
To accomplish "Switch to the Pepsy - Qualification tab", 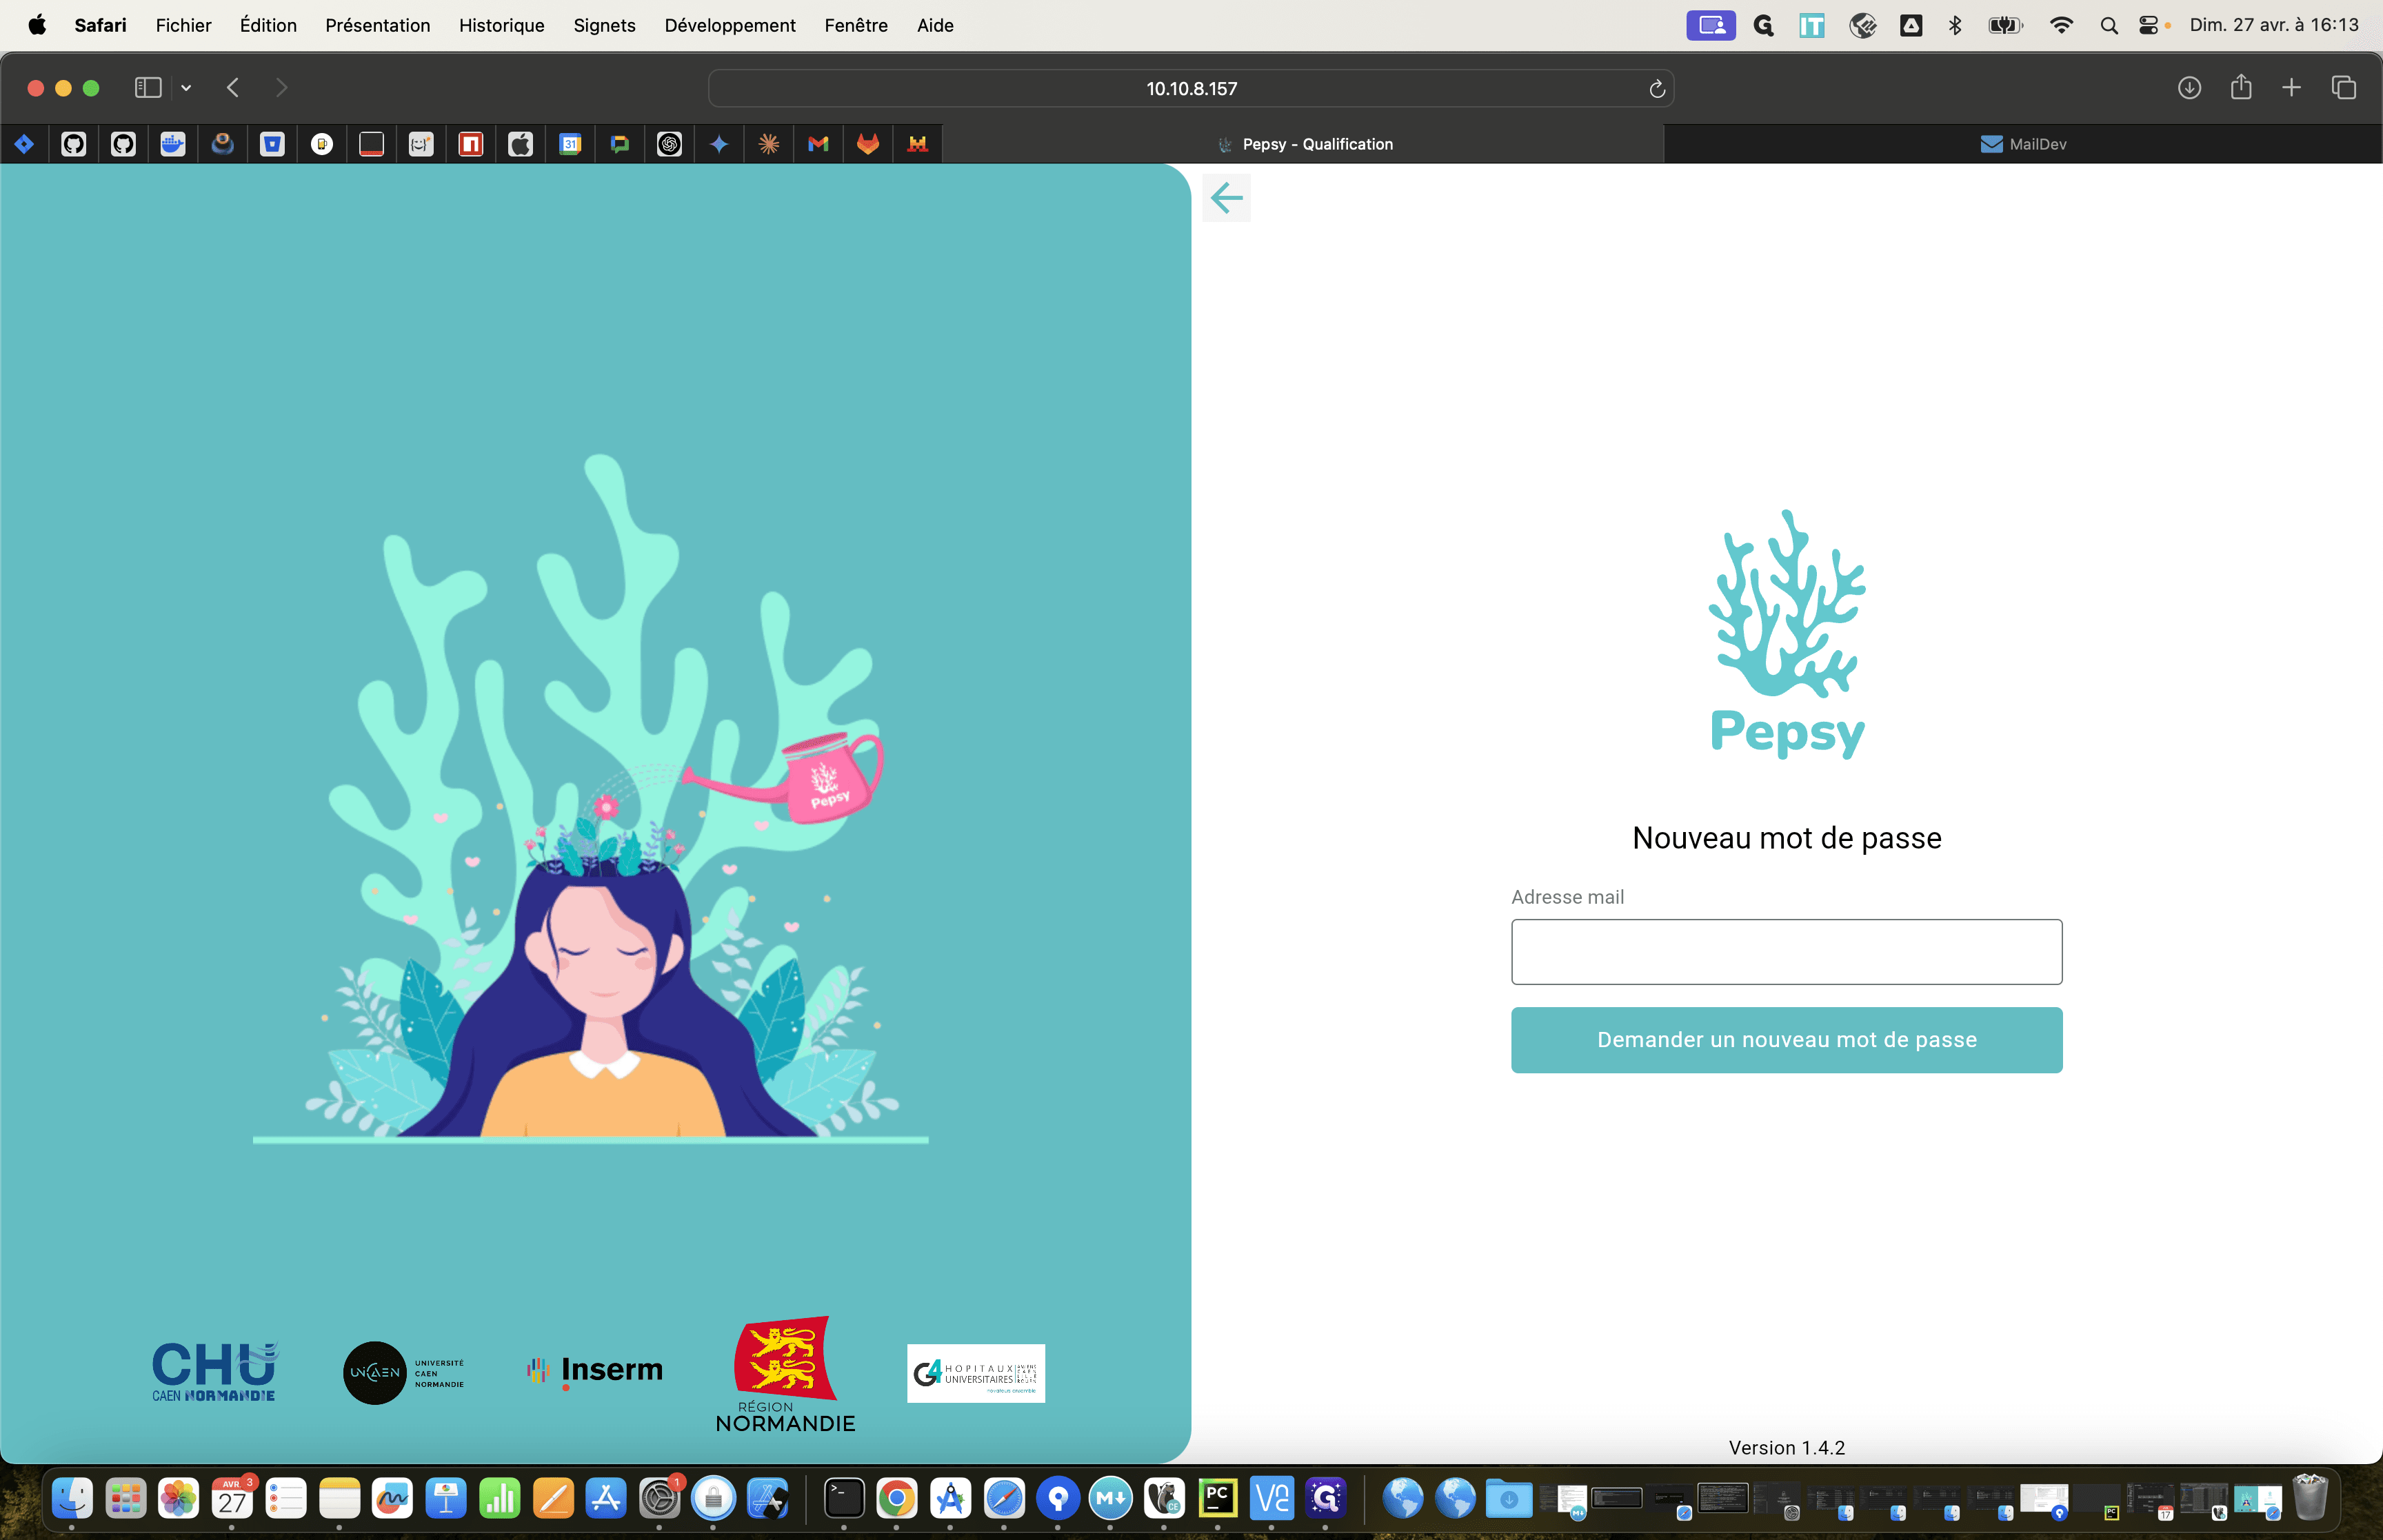I will click(1304, 144).
